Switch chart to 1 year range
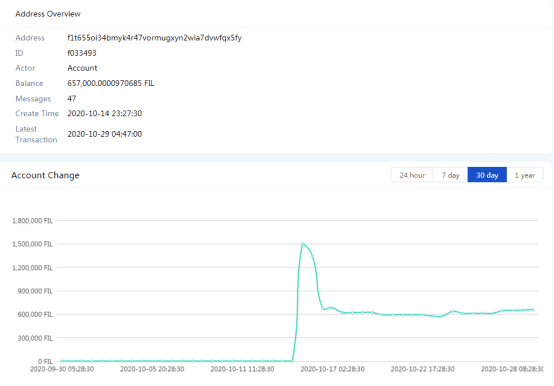Image resolution: width=554 pixels, height=386 pixels. 525,175
